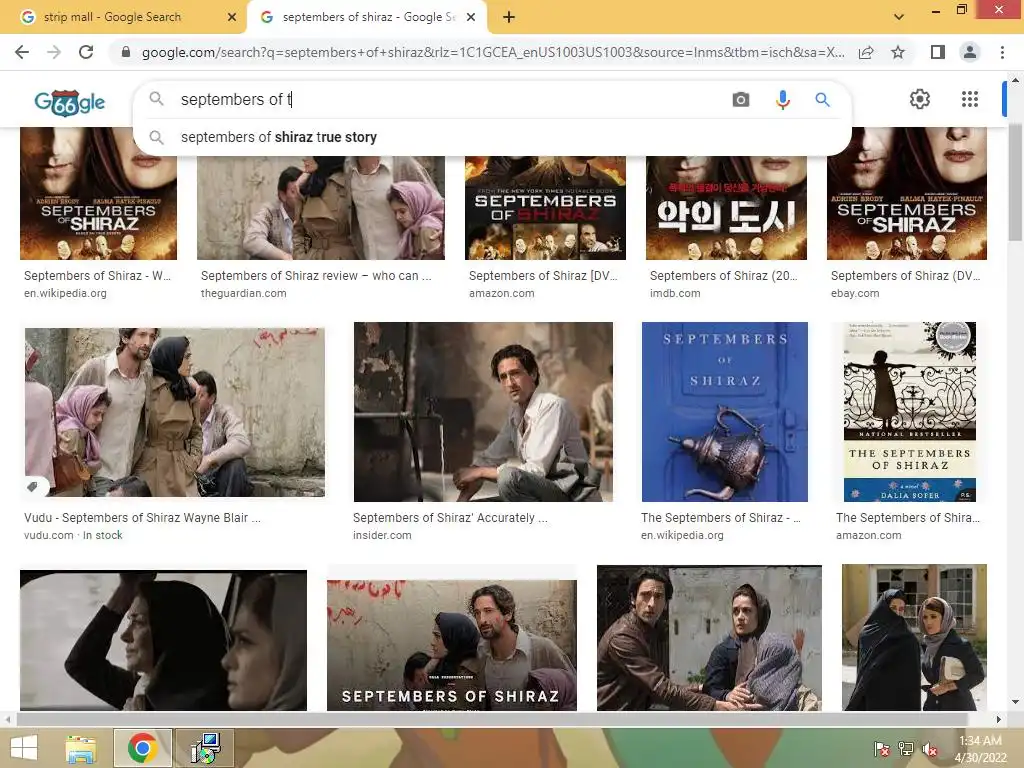Choose suggestion septembers of shiraz true story
The width and height of the screenshot is (1024, 768).
pos(279,137)
